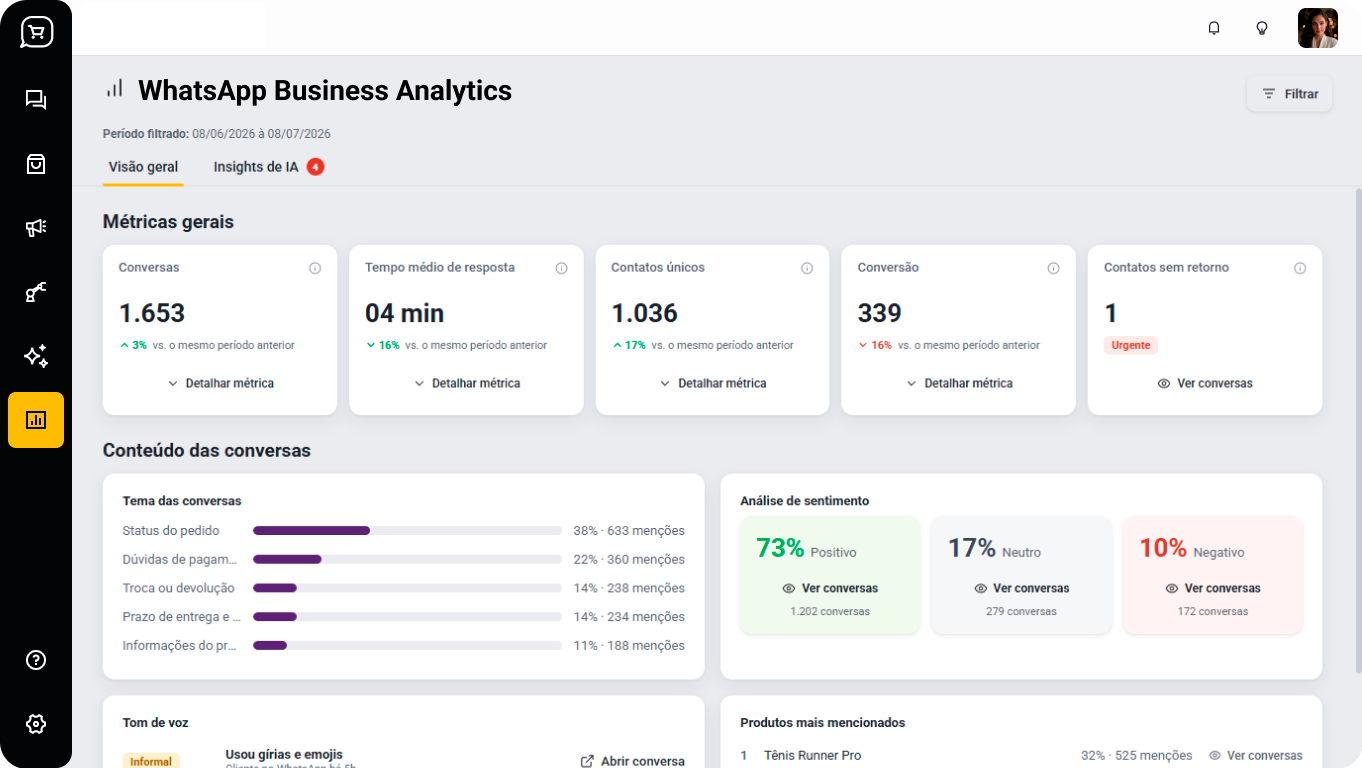Image resolution: width=1362 pixels, height=768 pixels.
Task: Click '38% · 633 menções' text
Action: pyautogui.click(x=629, y=531)
